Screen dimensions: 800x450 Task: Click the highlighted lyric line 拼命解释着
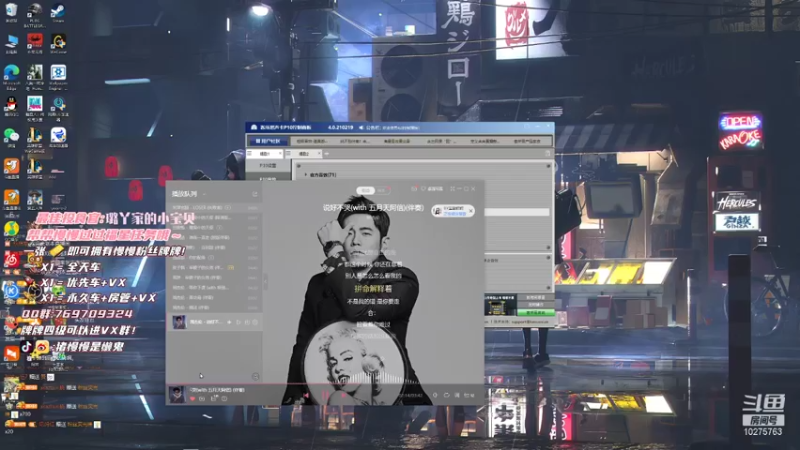click(x=373, y=289)
